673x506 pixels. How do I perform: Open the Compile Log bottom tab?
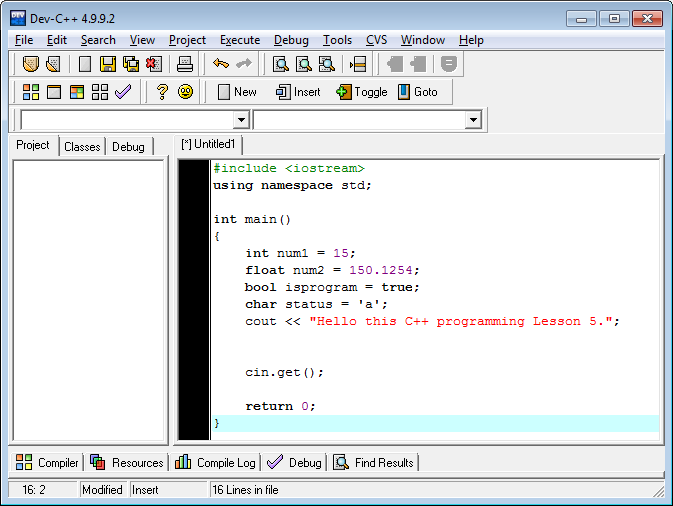(x=215, y=463)
